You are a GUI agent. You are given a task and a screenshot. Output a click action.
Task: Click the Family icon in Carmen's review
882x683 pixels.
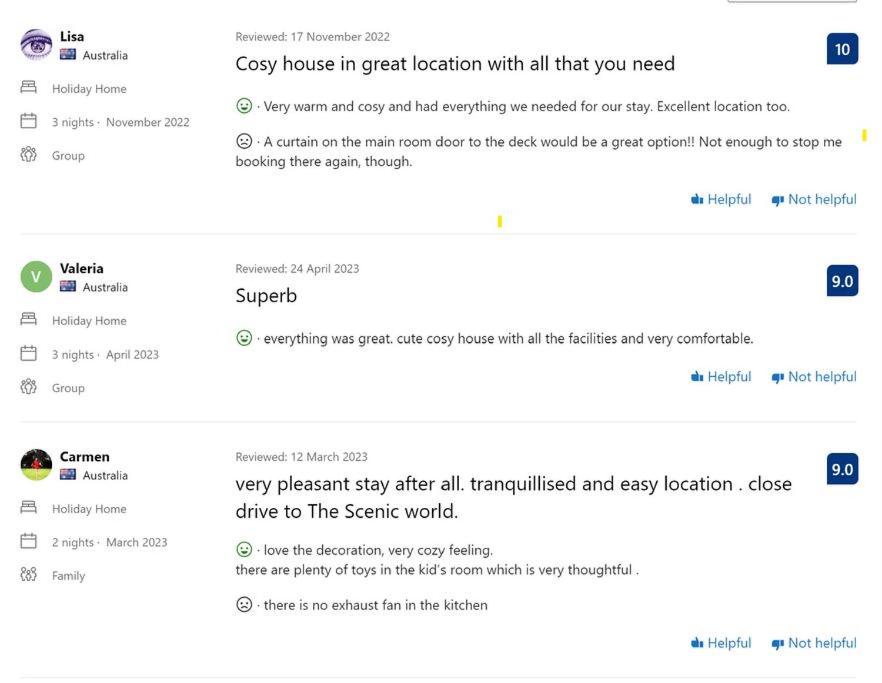click(x=28, y=574)
